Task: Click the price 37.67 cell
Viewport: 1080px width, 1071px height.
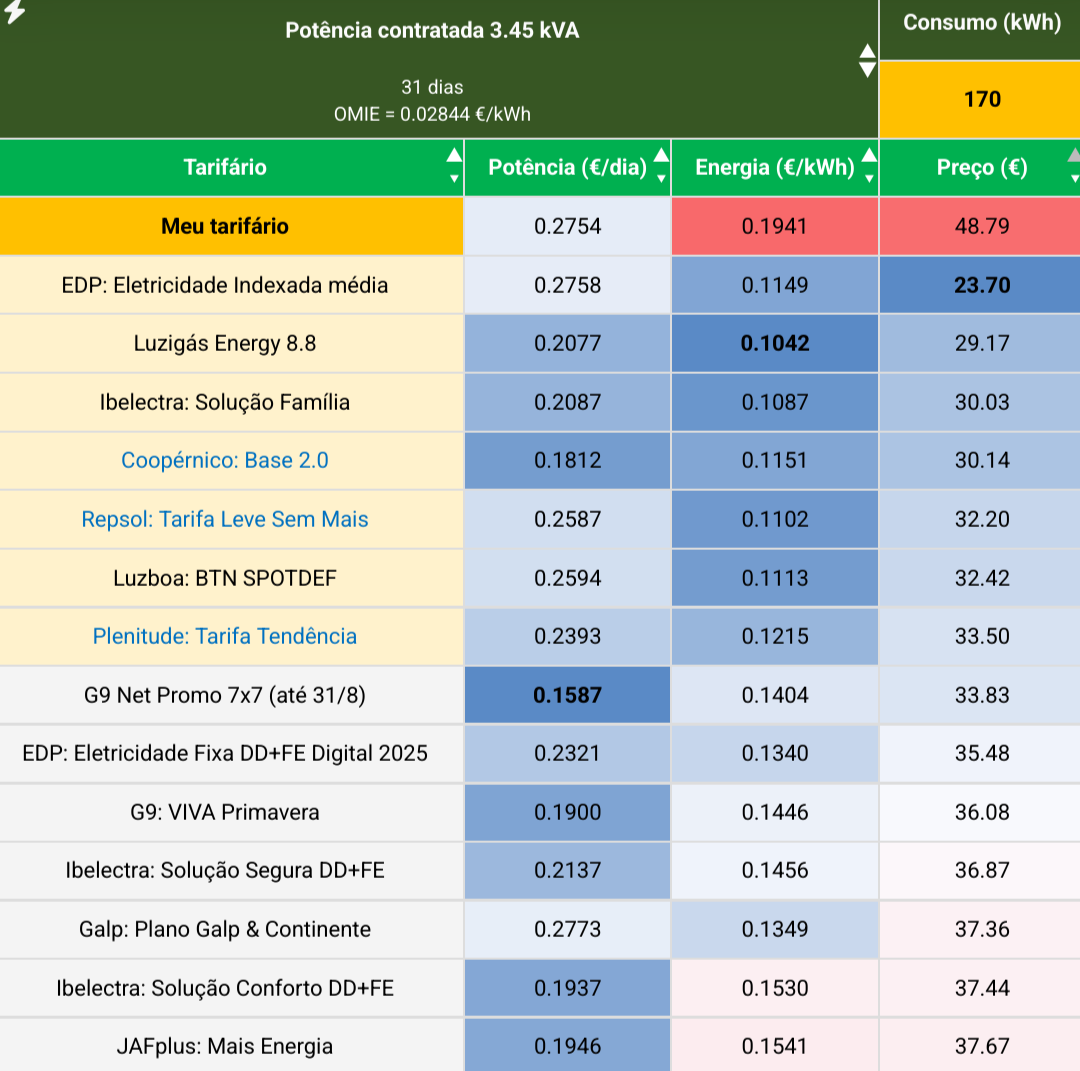Action: click(982, 1046)
